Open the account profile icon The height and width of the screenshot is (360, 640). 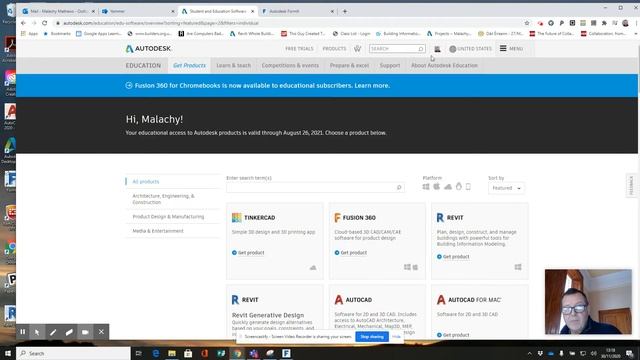click(437, 49)
